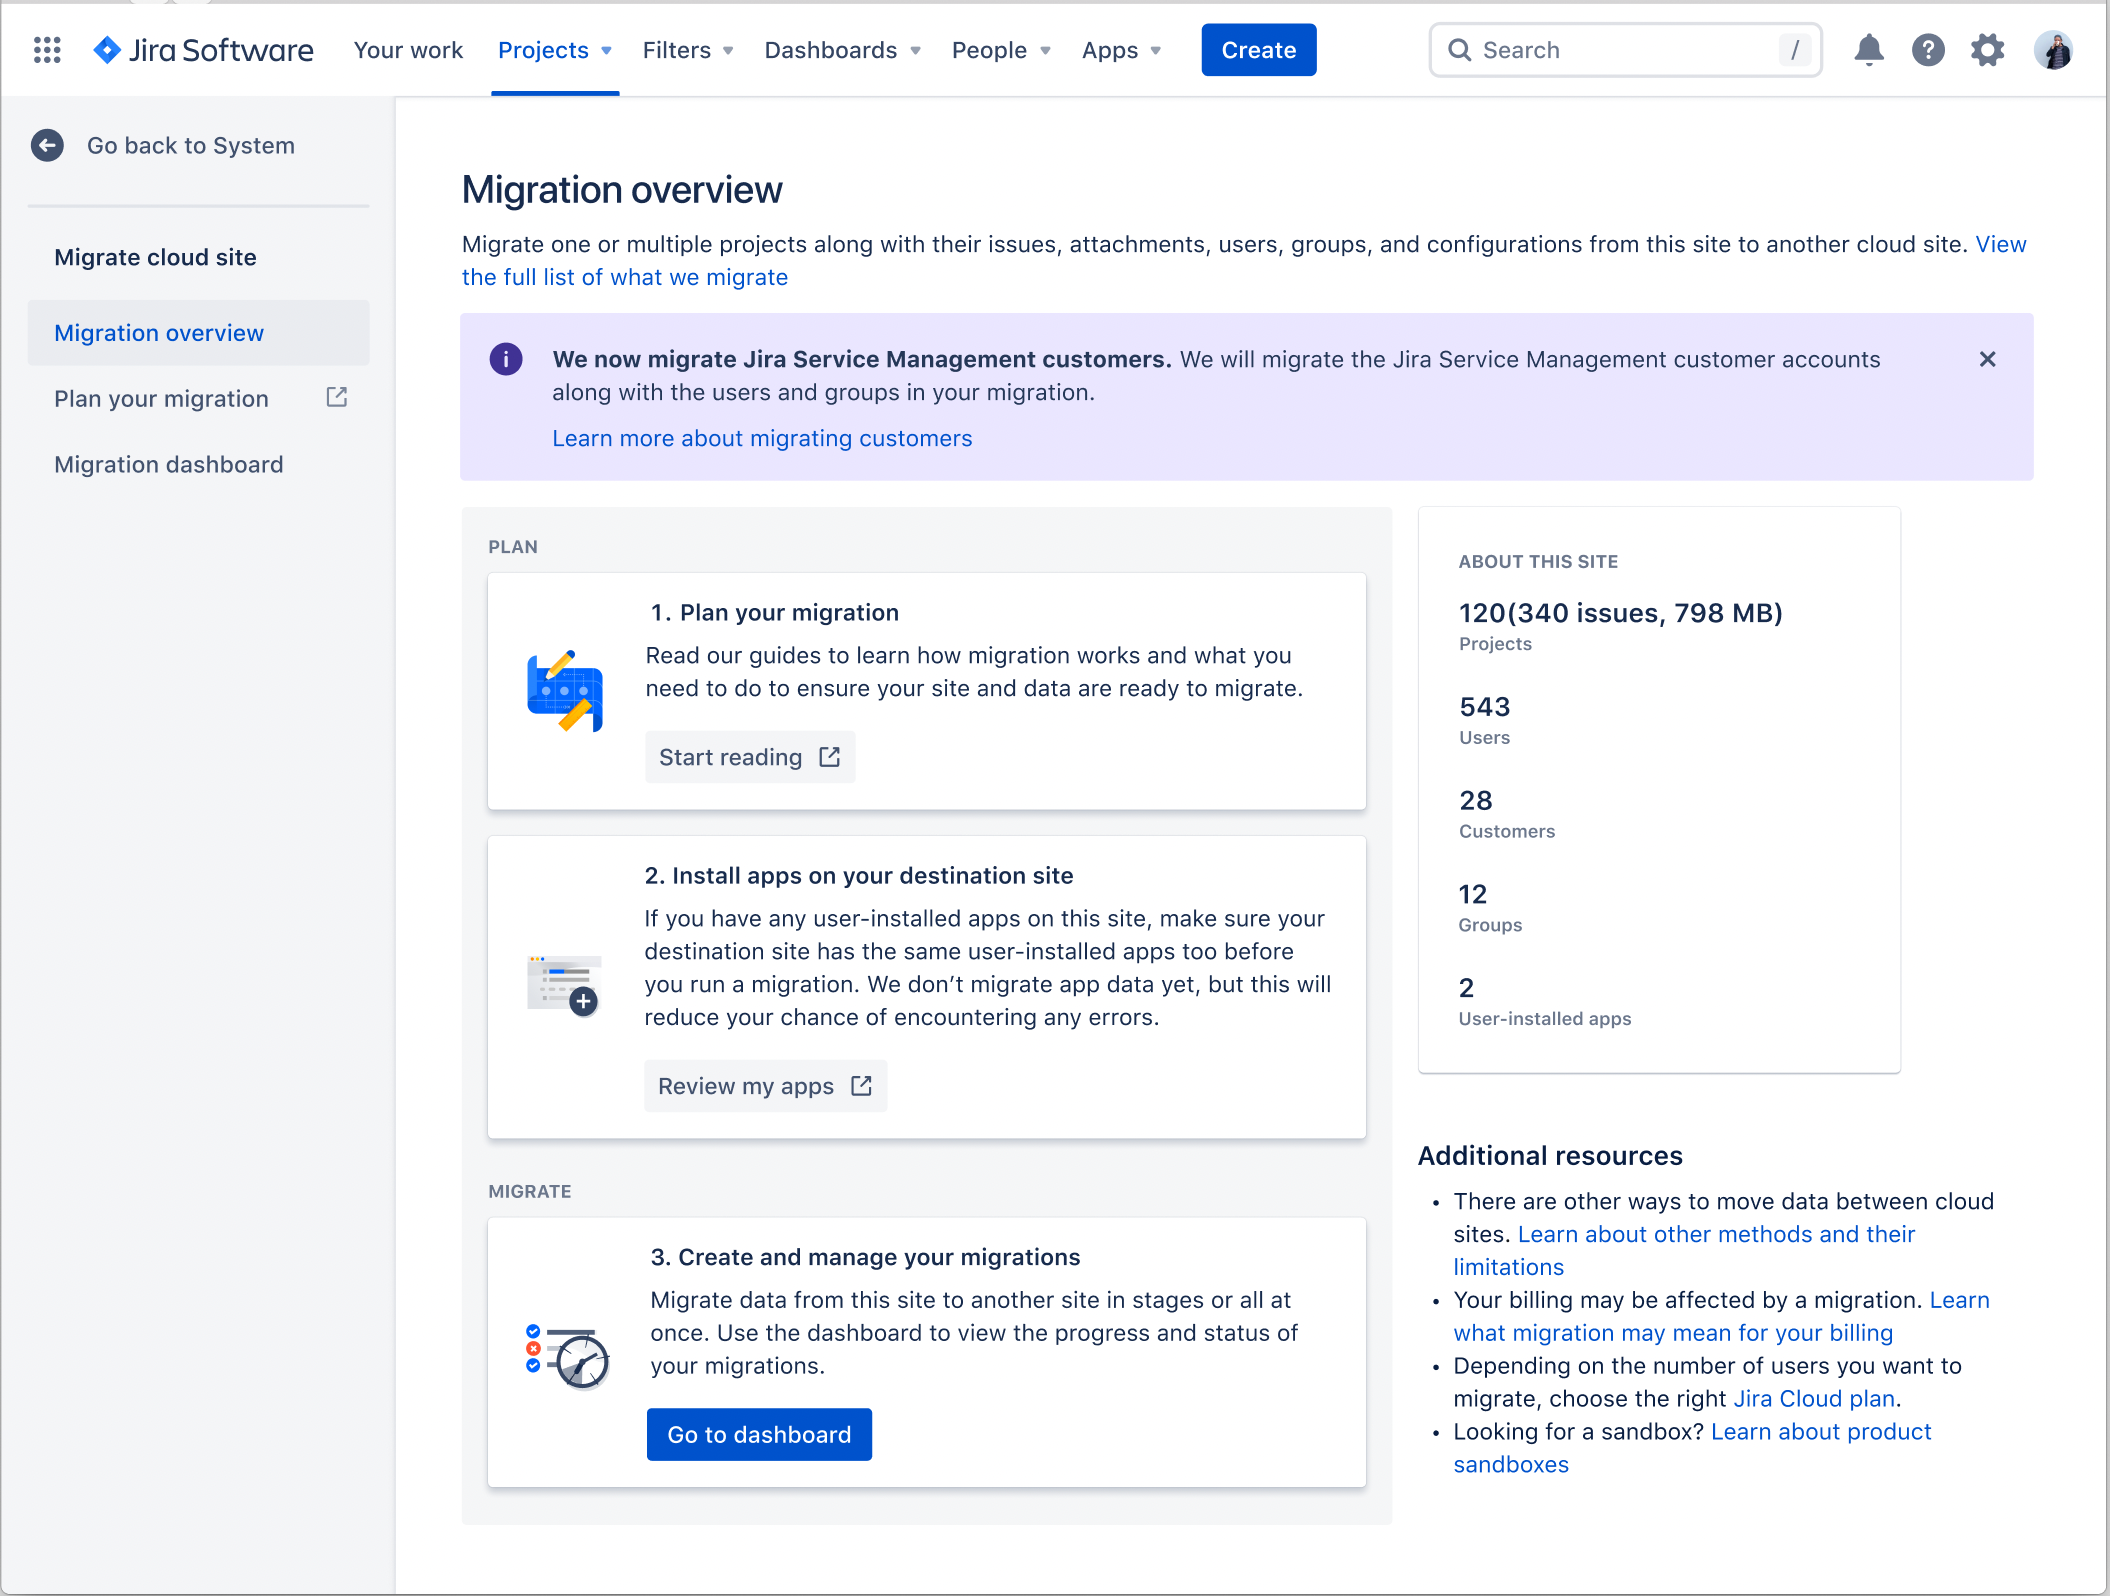The image size is (2110, 1596).
Task: Dismiss the Jira Service Management banner
Action: pyautogui.click(x=1988, y=359)
